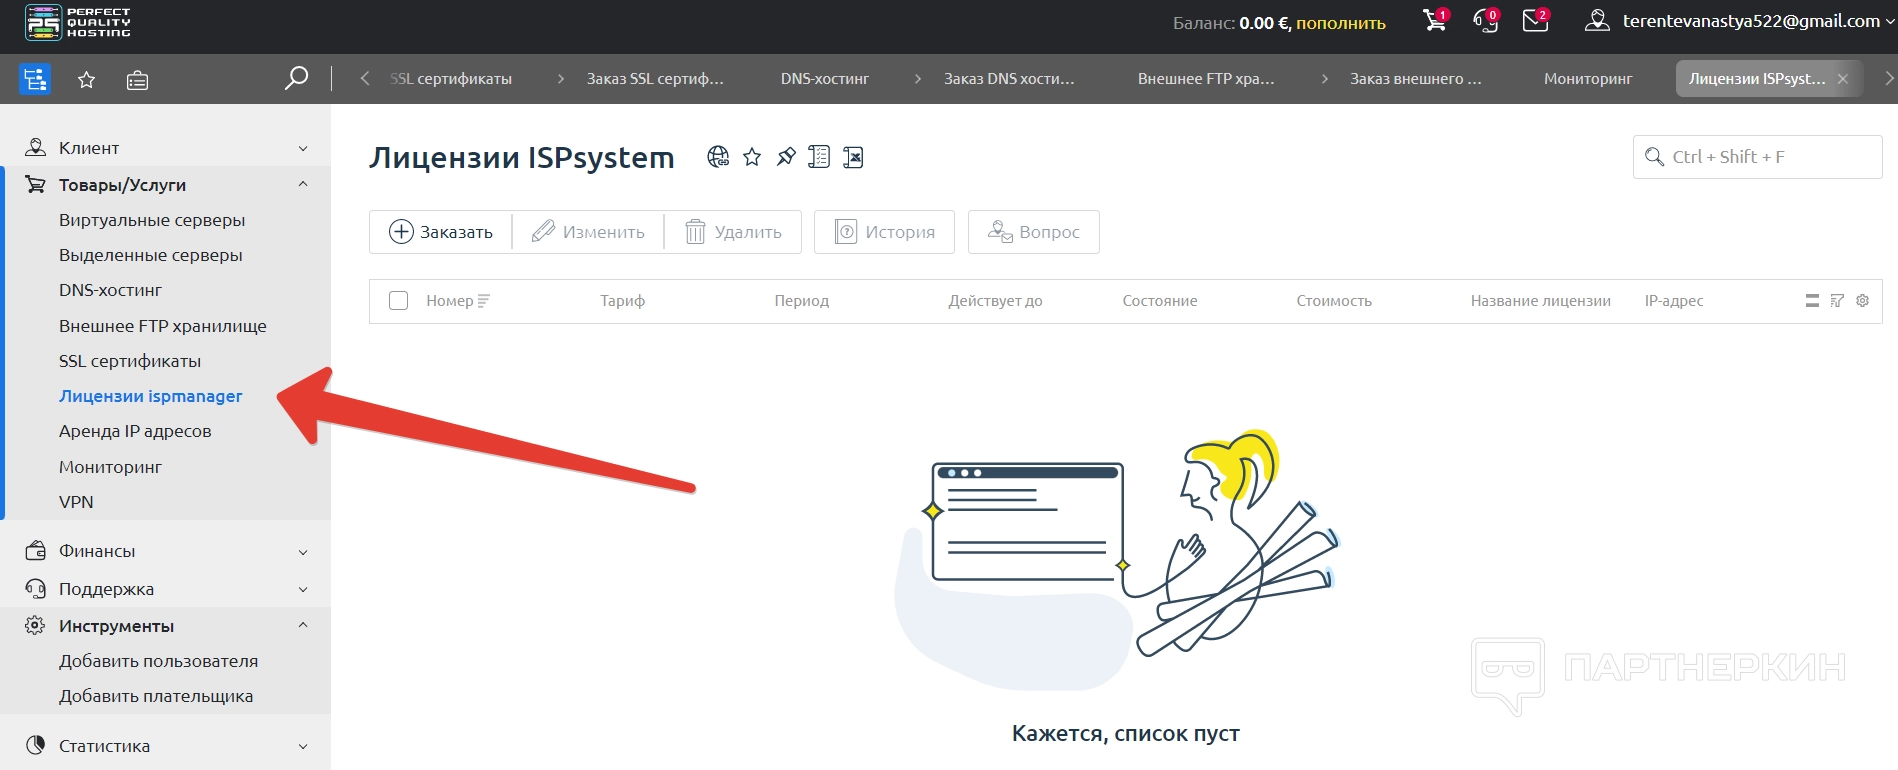This screenshot has height=770, width=1898.
Task: Select the menu tree view icon
Action: click(35, 79)
